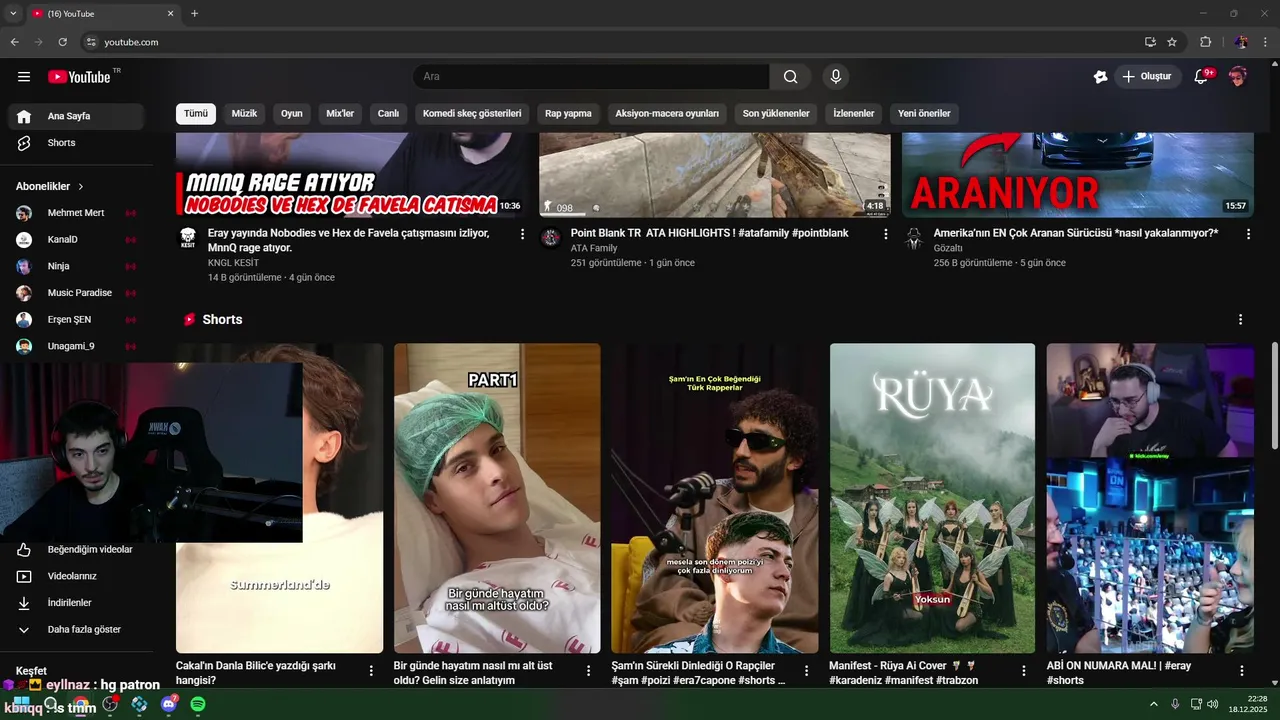
Task: Open Discord from the taskbar
Action: [x=169, y=705]
